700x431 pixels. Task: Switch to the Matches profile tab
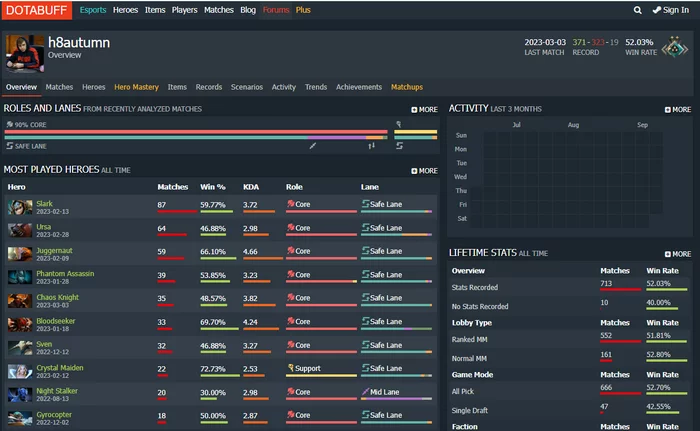59,87
